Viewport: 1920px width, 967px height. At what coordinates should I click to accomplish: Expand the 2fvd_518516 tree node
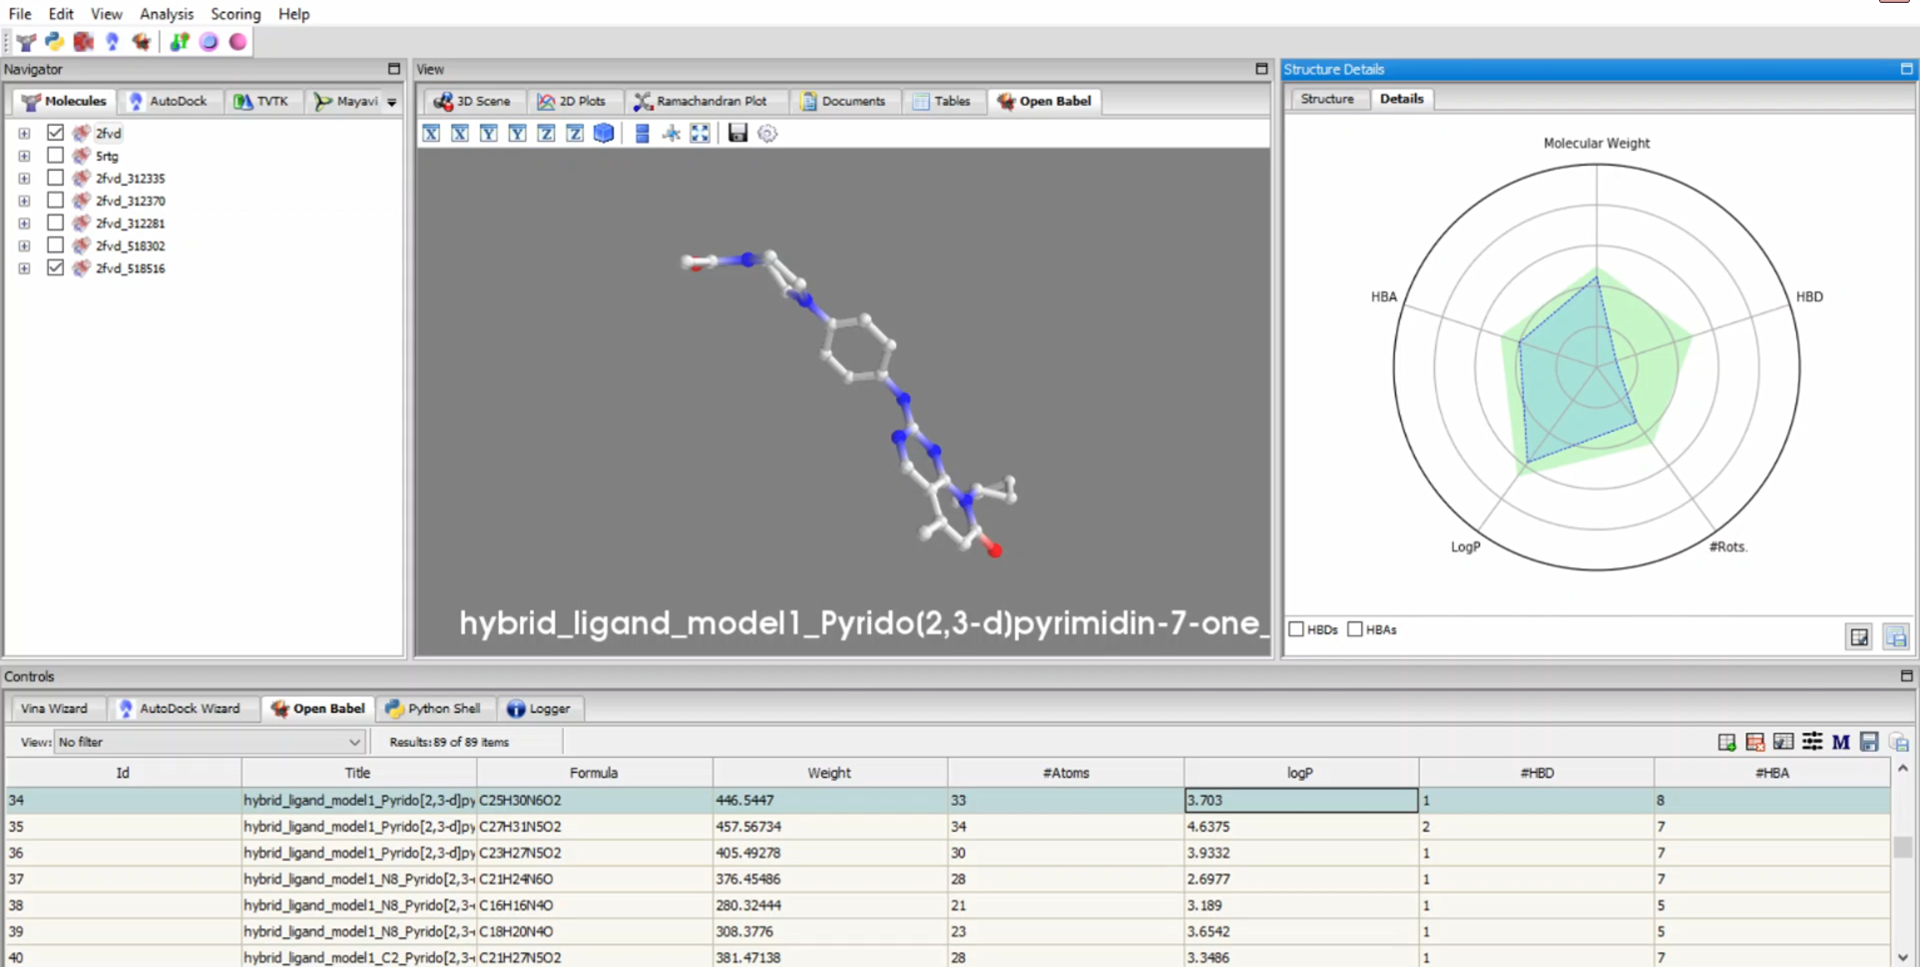point(24,268)
